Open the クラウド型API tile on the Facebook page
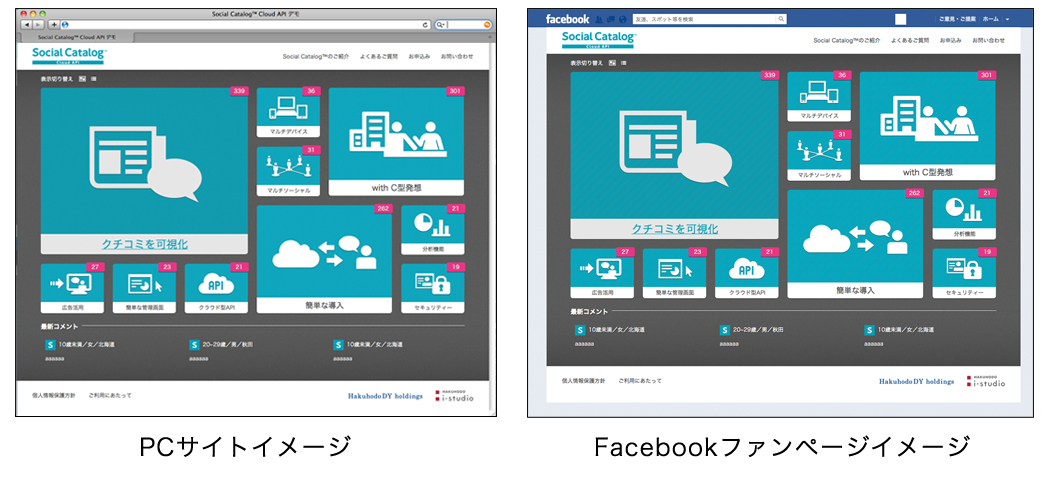 coord(747,274)
